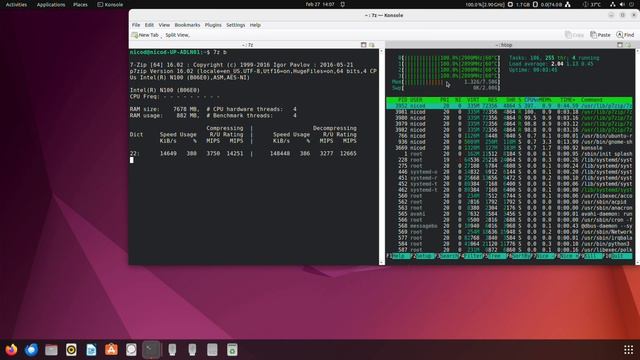The image size is (640, 360).
Task: Focus the htop pane title header
Action: (504, 45)
